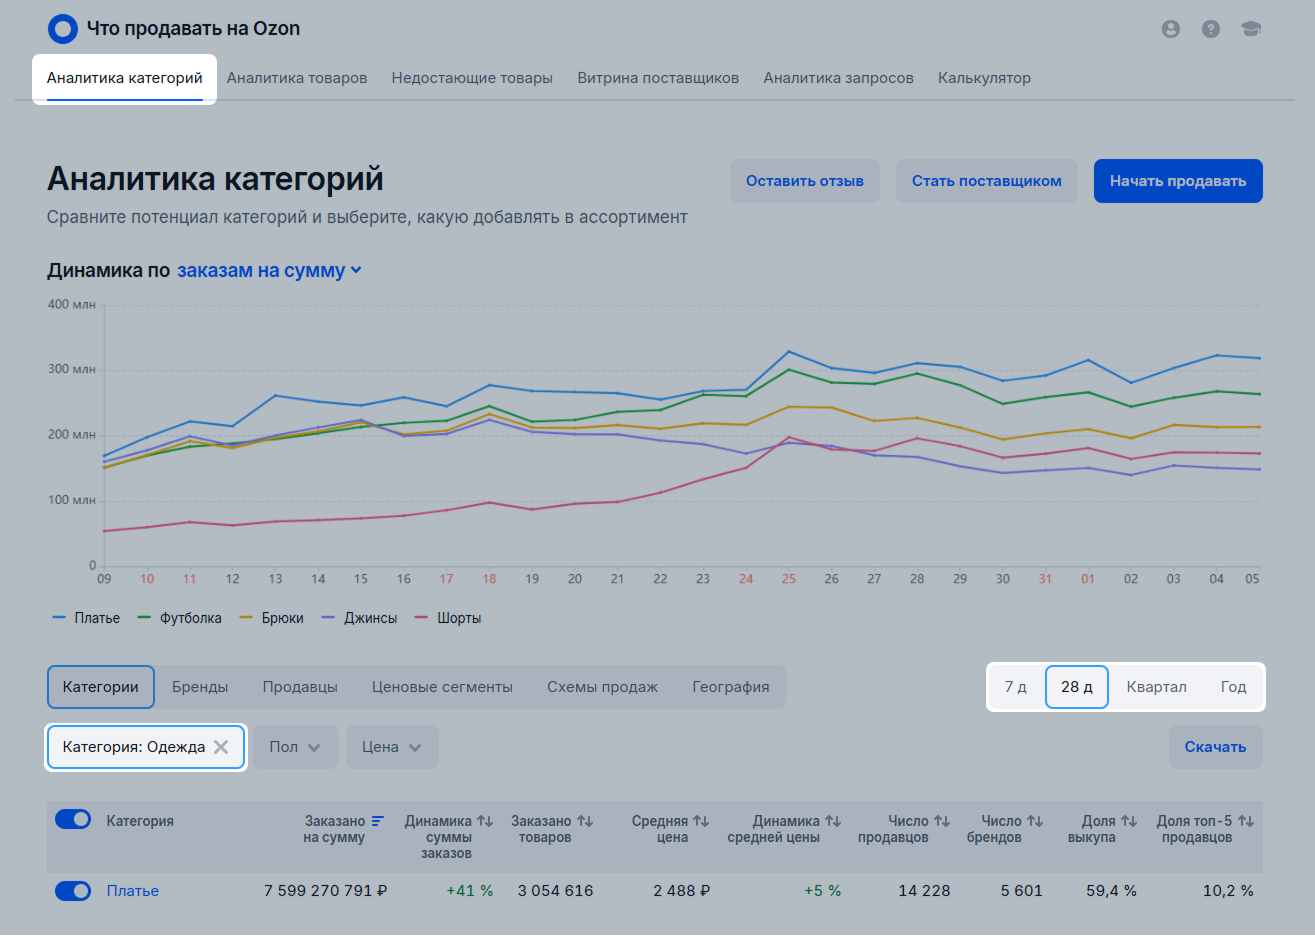Viewport: 1315px width, 936px height.
Task: Select the Схемы продаж tab
Action: (602, 687)
